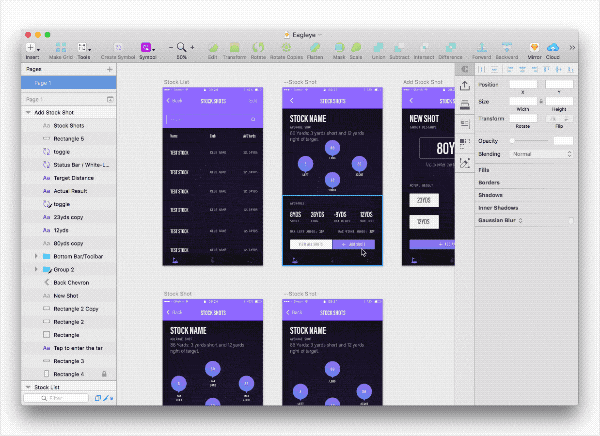Move layer Backward with toolbar icon
Image resolution: width=600 pixels, height=436 pixels.
click(507, 47)
